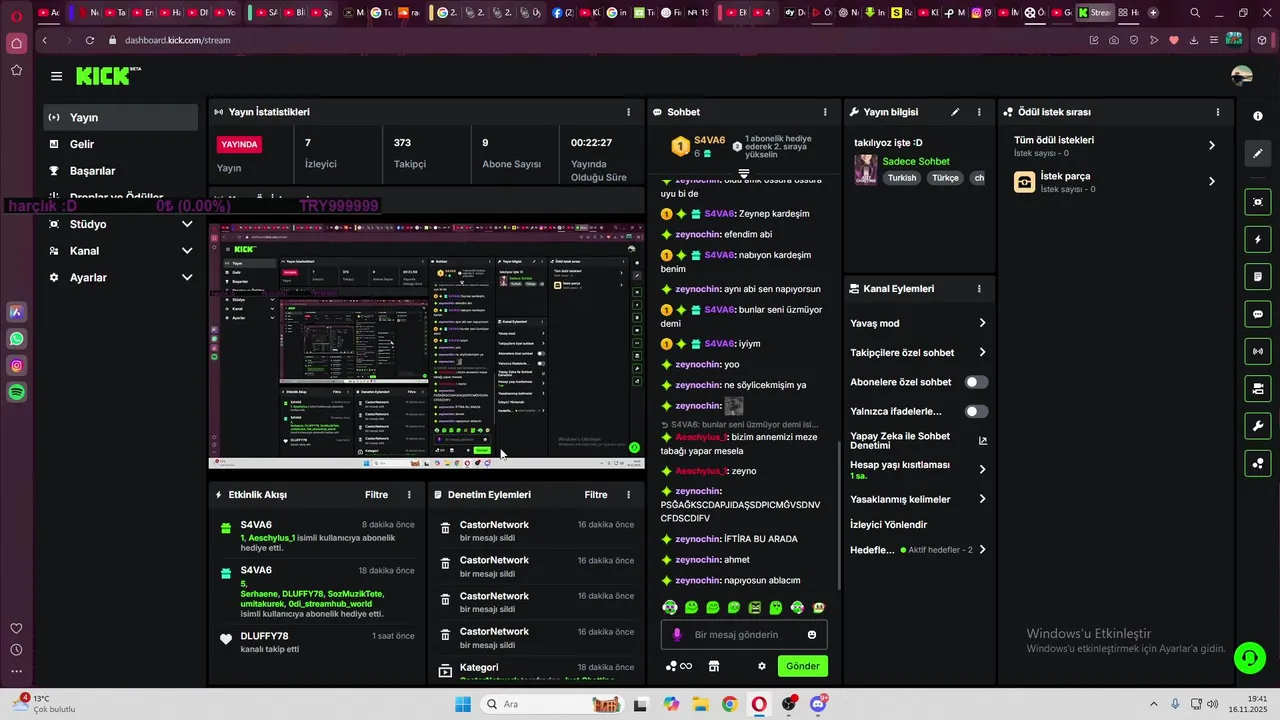Screen dimensions: 1280x720
Task: Open the emoji picker in the message box
Action: (812, 635)
